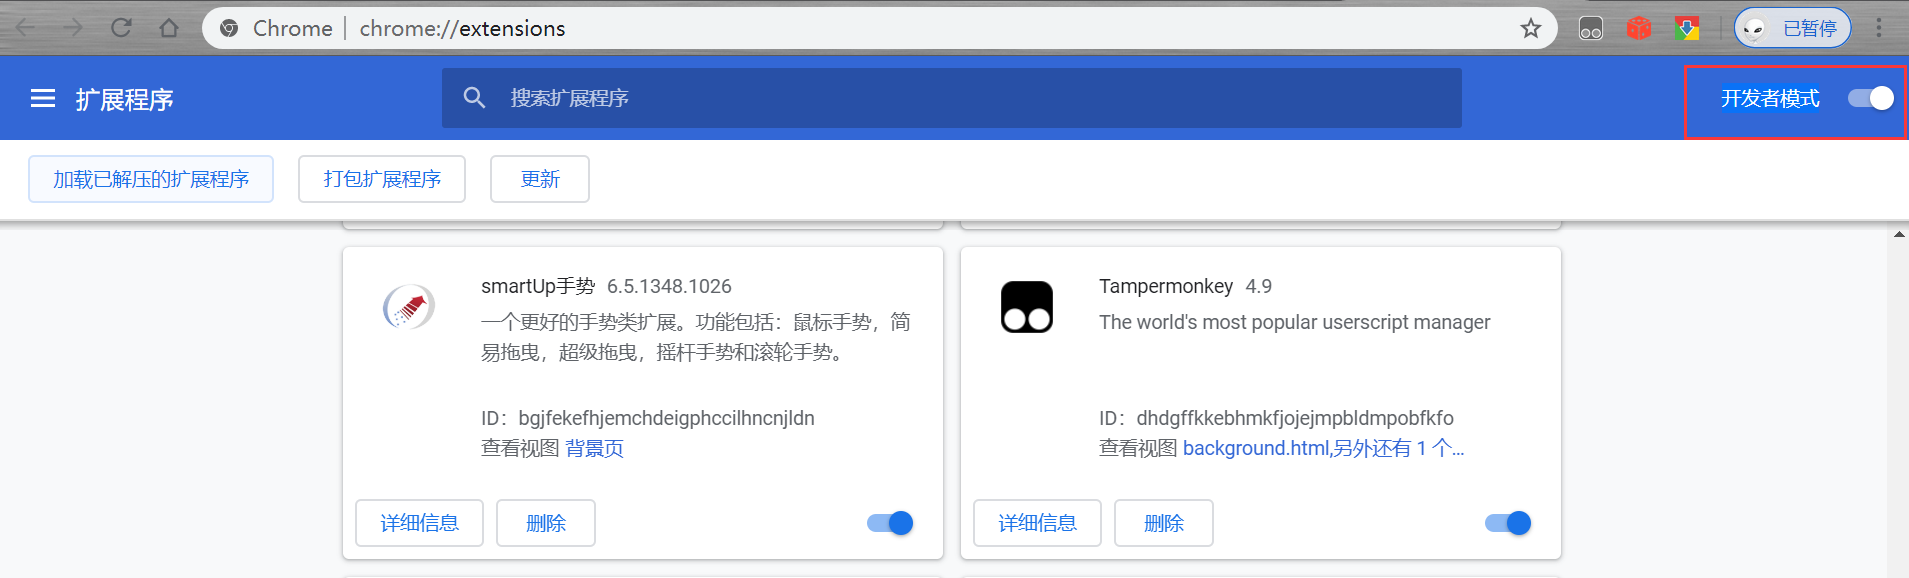This screenshot has height=578, width=1909.
Task: Click the browser back arrow
Action: [26, 28]
